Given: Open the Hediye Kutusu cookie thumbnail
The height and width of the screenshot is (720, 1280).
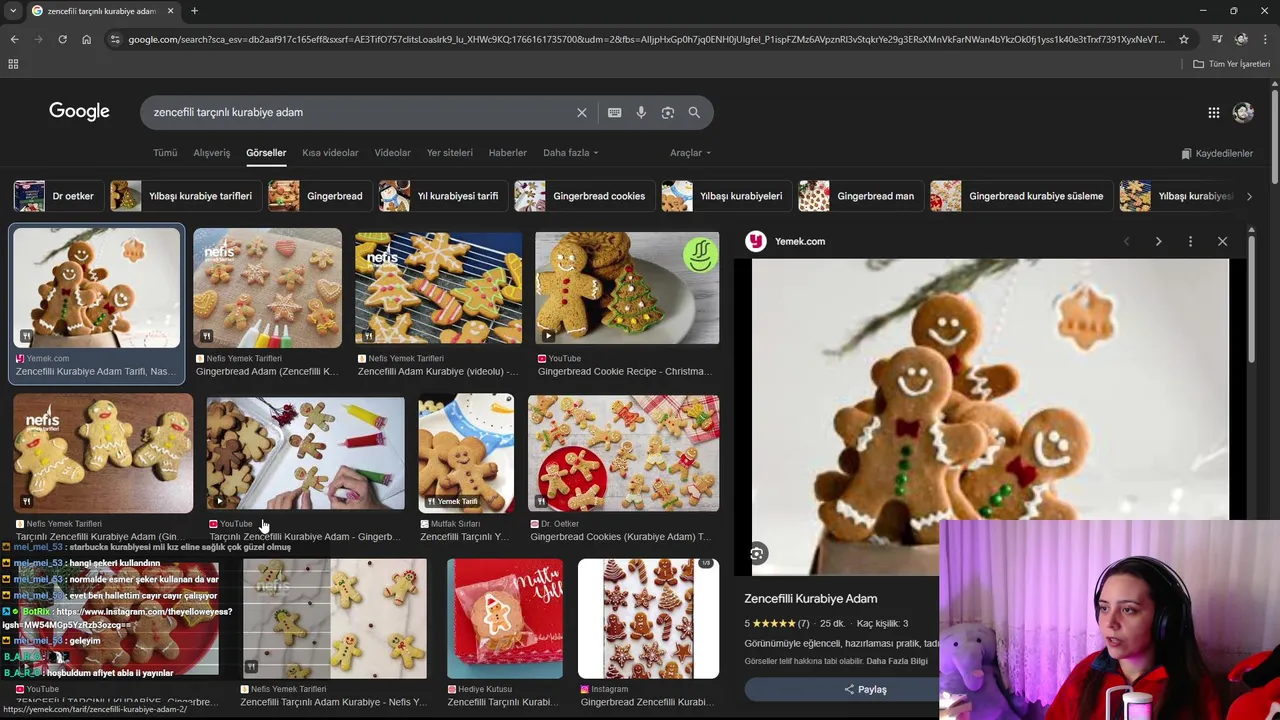Looking at the screenshot, I should coord(505,618).
